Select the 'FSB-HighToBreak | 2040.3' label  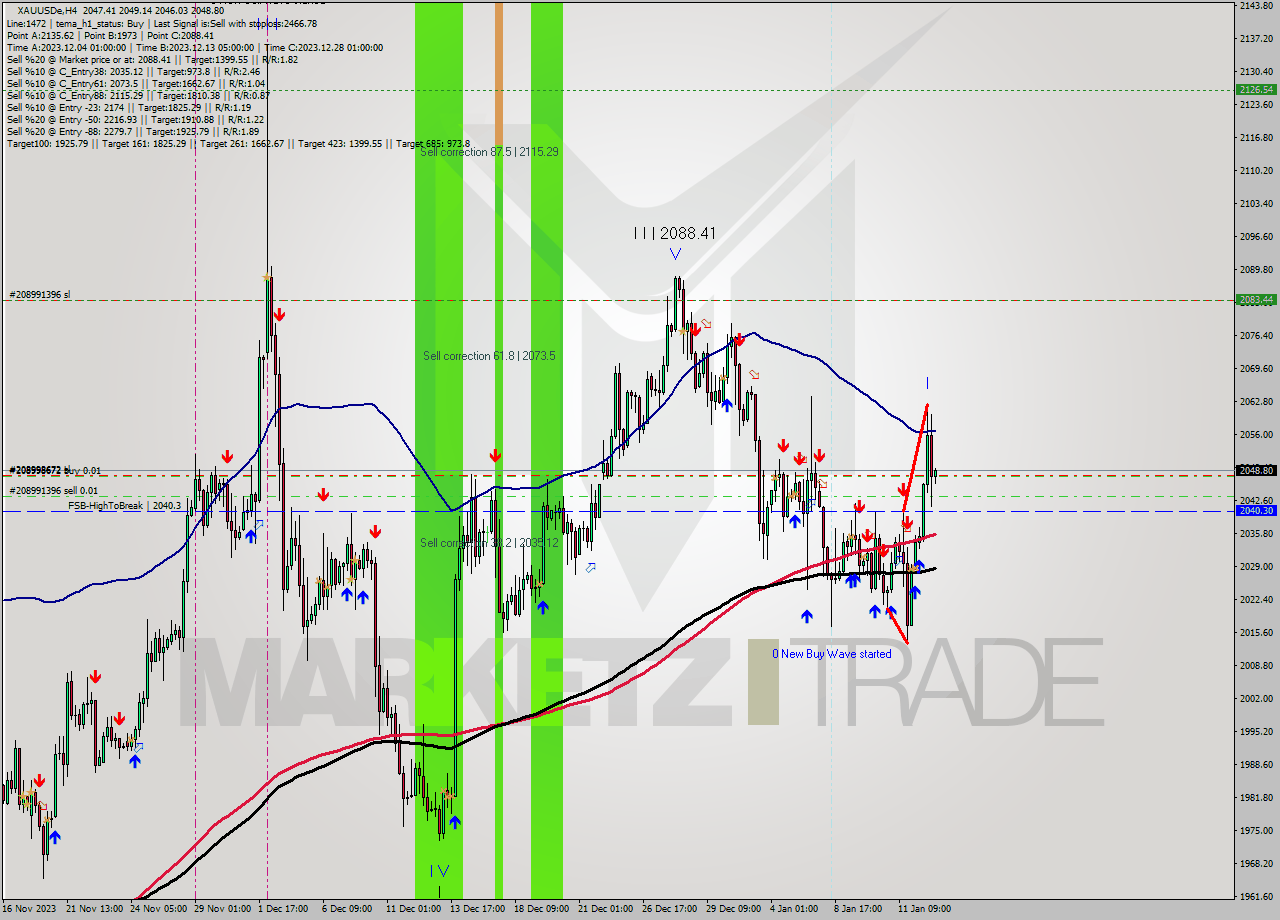[x=125, y=506]
